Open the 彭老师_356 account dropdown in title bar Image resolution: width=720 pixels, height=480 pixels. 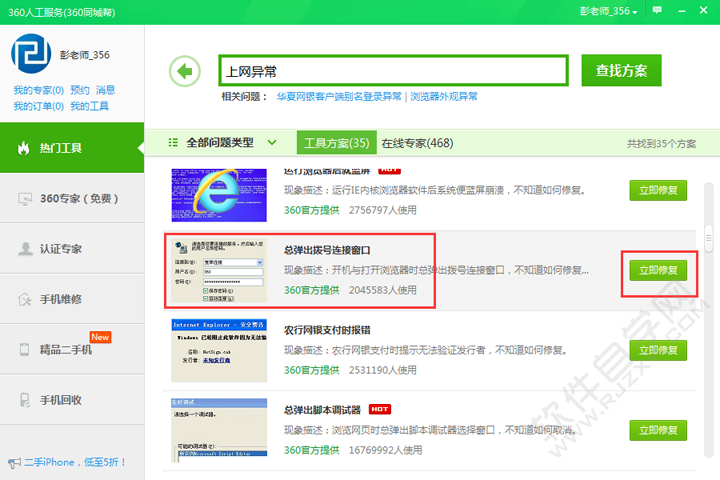608,11
